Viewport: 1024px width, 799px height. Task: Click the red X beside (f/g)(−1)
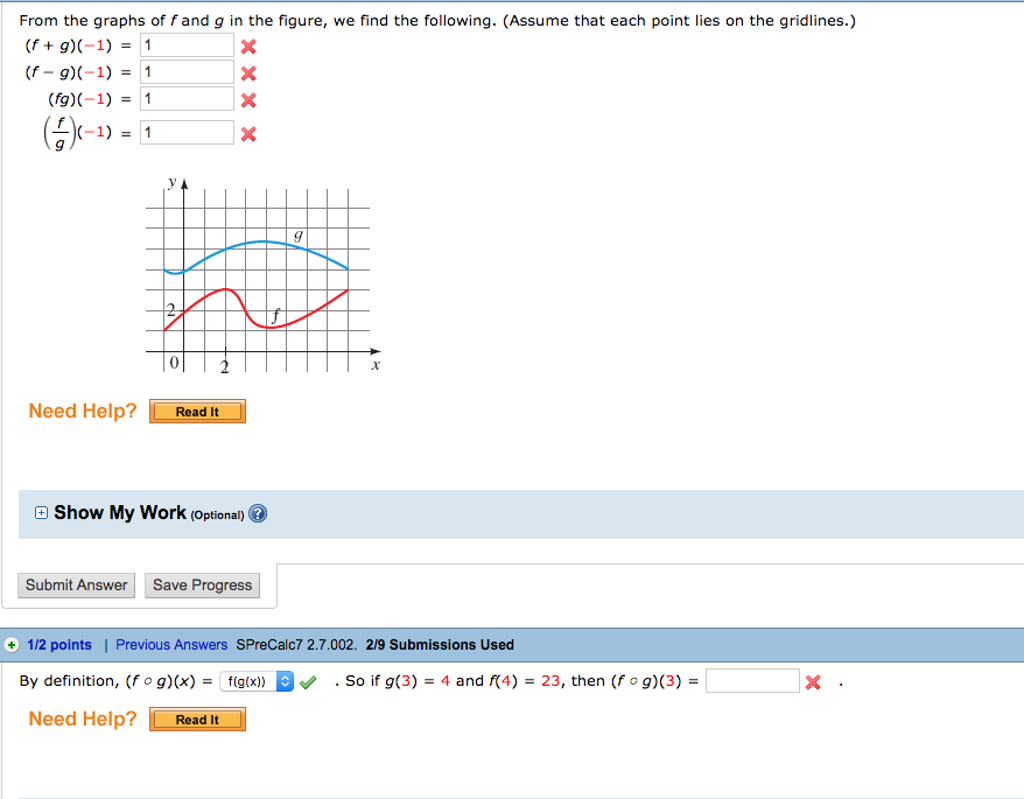(x=250, y=132)
